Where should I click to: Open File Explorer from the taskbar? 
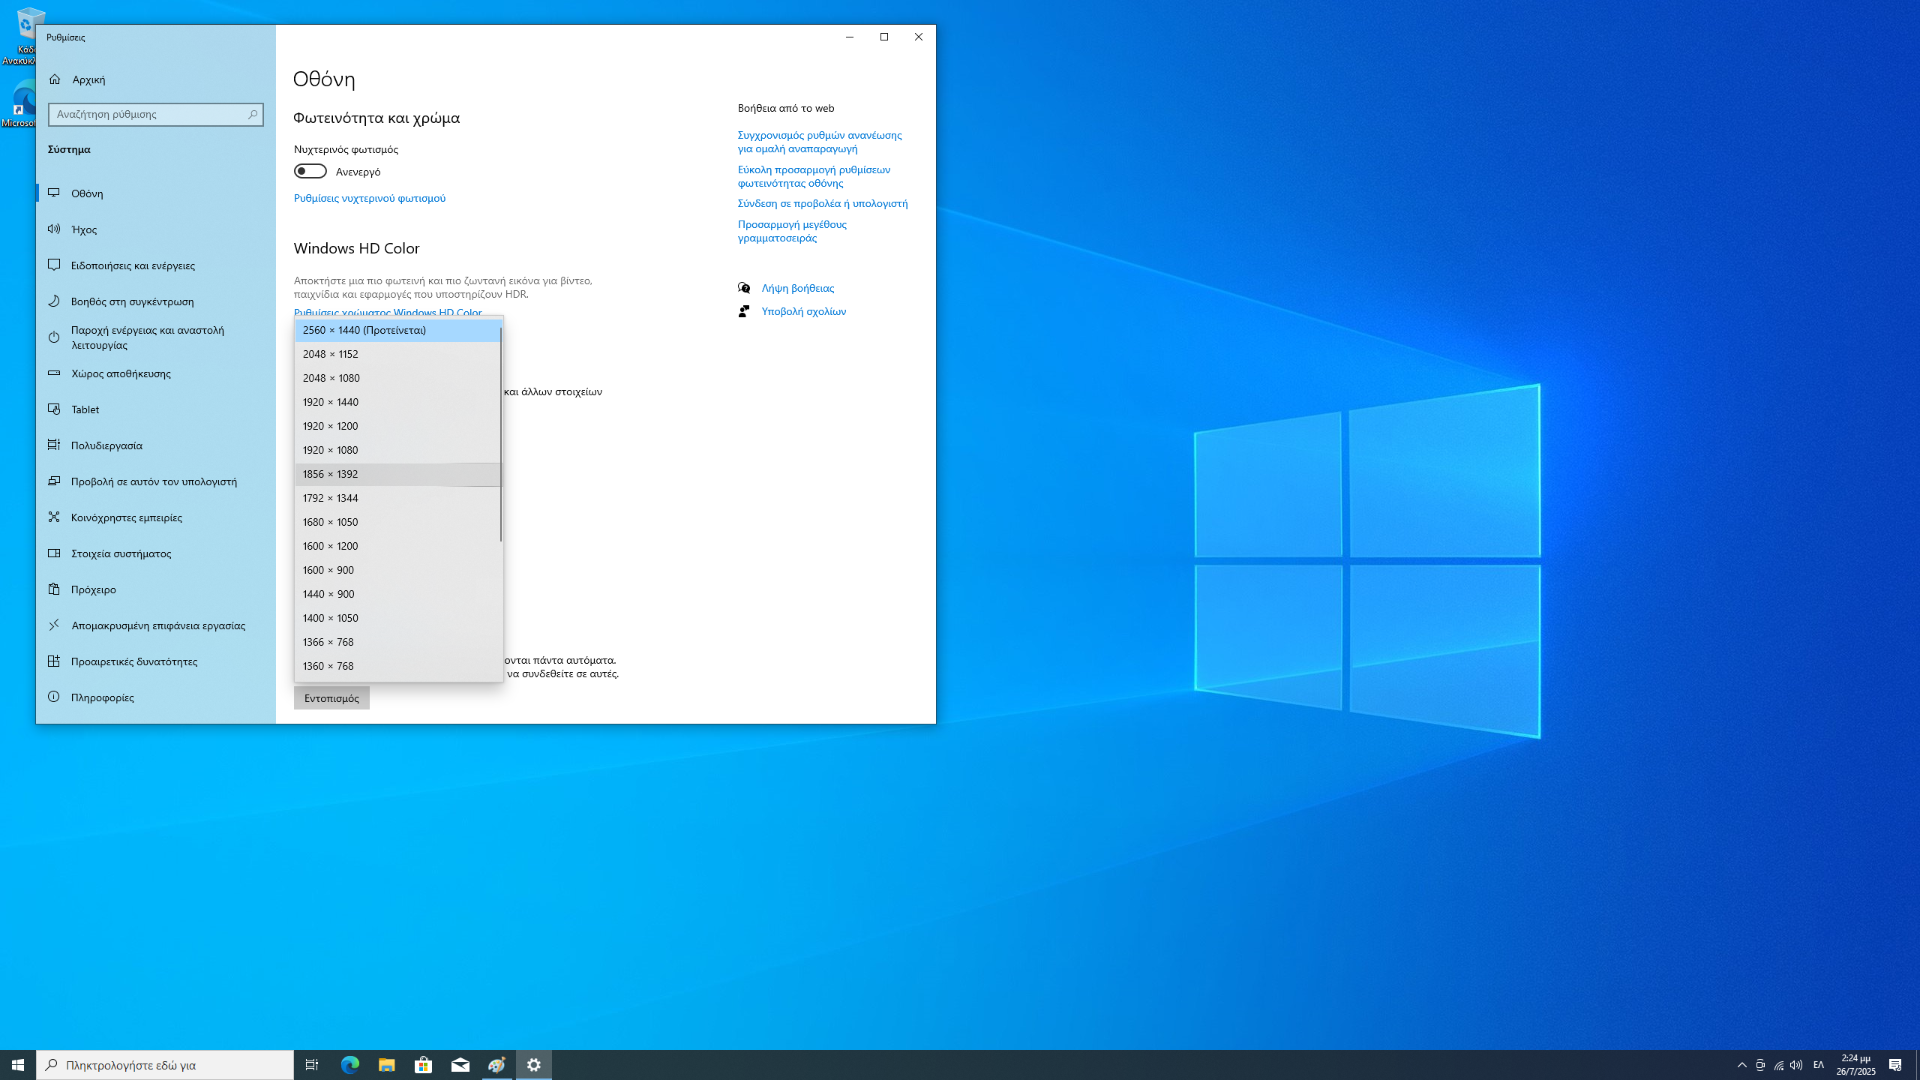coord(387,1065)
